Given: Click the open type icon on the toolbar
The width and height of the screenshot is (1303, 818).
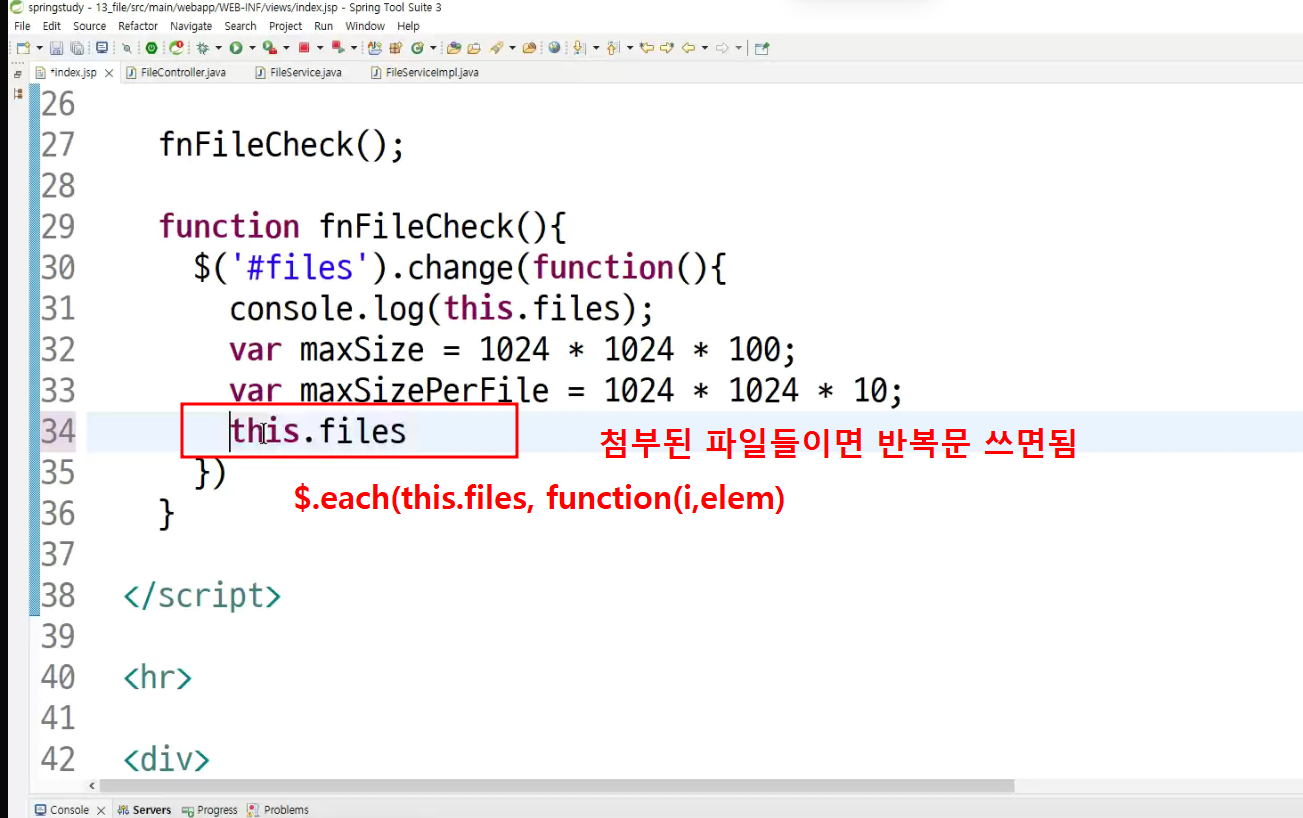Looking at the screenshot, I should point(375,47).
